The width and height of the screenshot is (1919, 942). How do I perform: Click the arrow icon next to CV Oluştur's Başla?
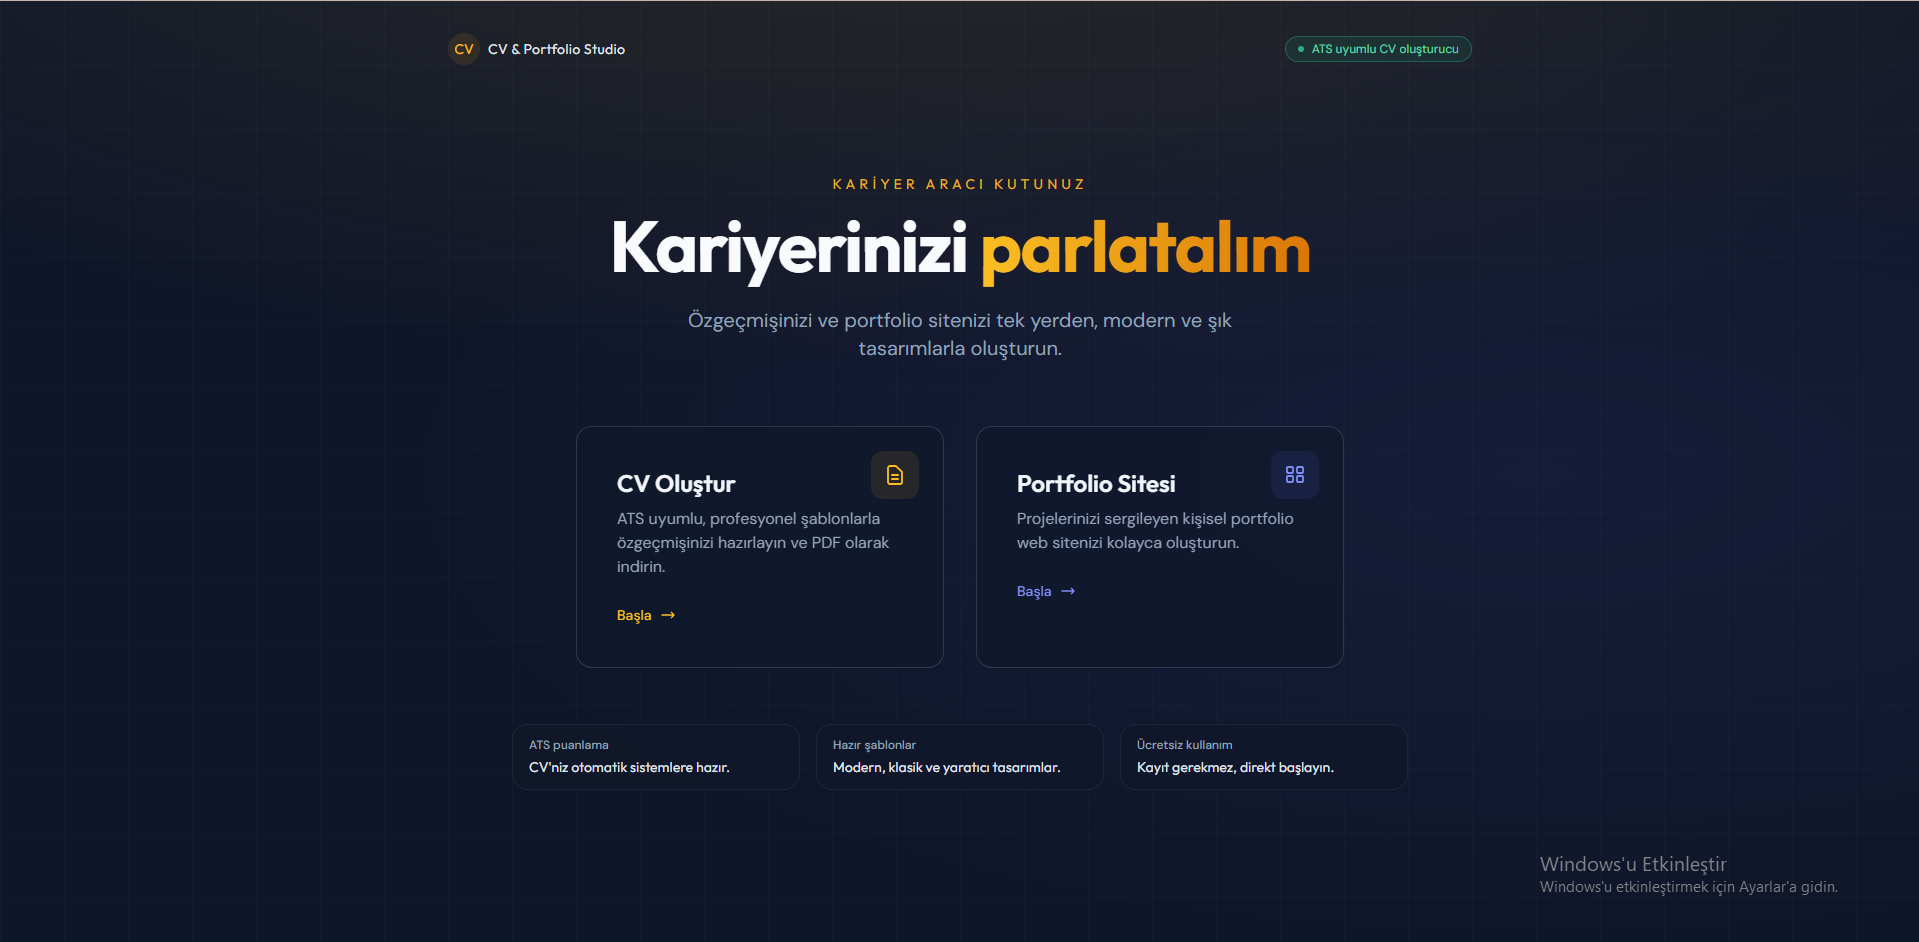[668, 615]
